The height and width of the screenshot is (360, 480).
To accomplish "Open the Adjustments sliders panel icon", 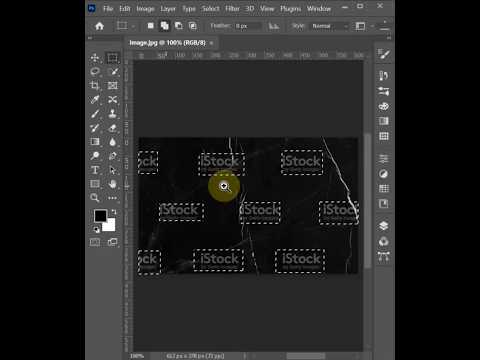I will tap(384, 91).
